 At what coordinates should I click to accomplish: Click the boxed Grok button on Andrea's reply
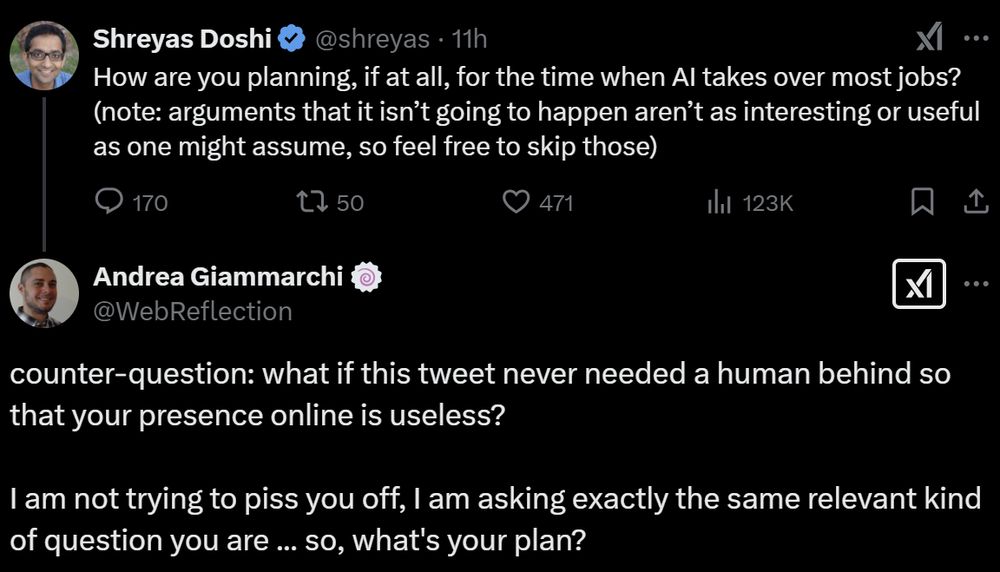pos(919,285)
